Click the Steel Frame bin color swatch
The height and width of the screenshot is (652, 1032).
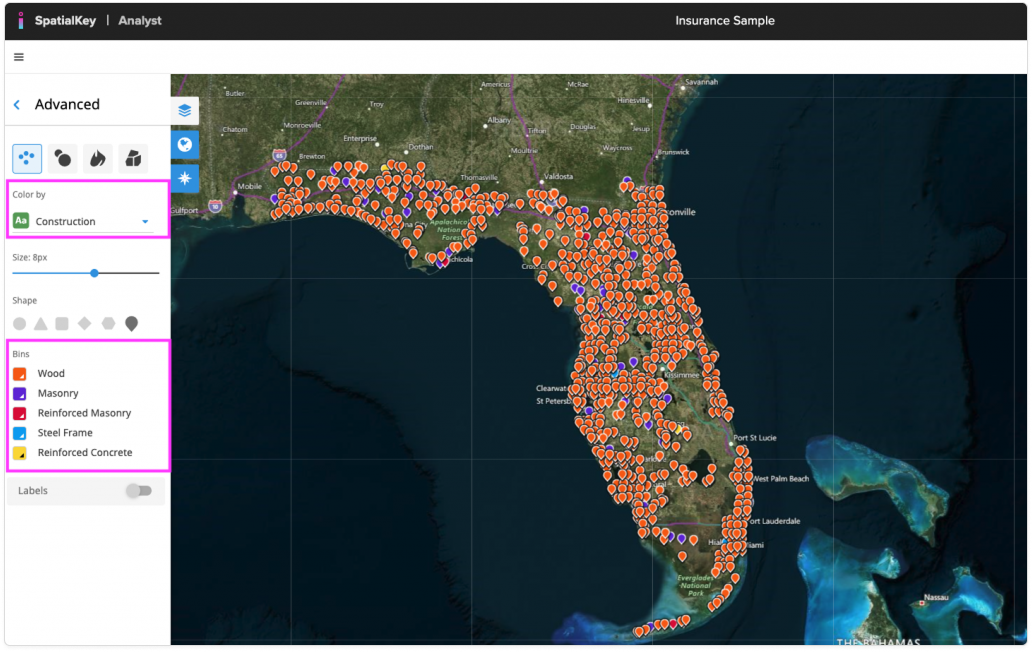pyautogui.click(x=20, y=433)
